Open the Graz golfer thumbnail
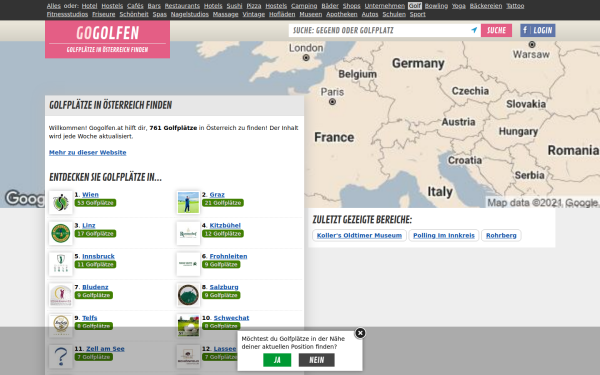 (x=188, y=202)
